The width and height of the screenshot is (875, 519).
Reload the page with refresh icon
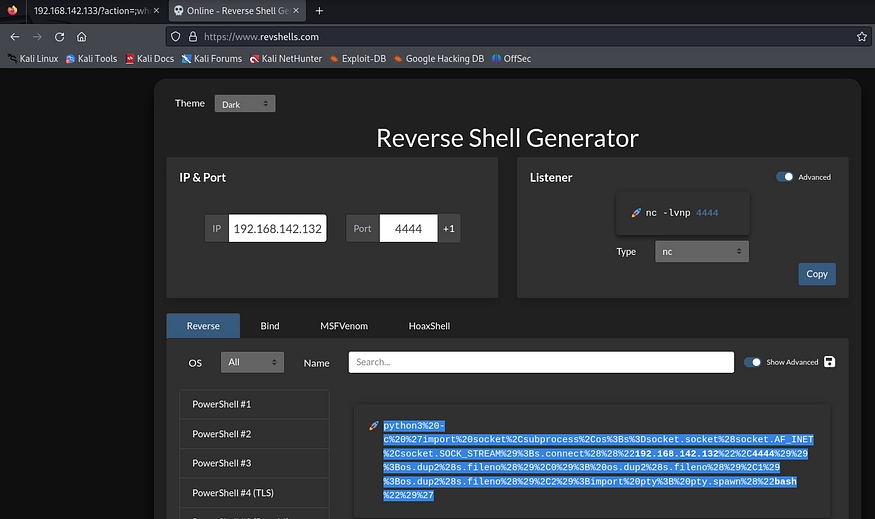[x=59, y=36]
